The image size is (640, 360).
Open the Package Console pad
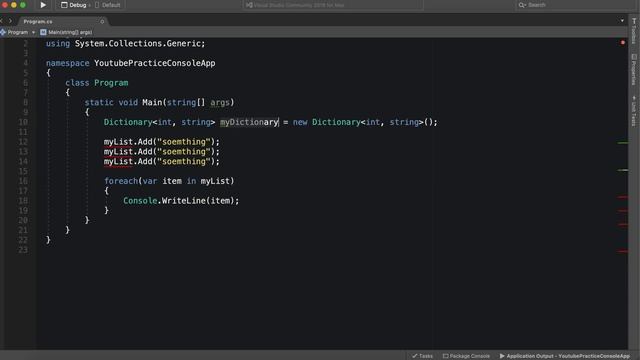466,356
